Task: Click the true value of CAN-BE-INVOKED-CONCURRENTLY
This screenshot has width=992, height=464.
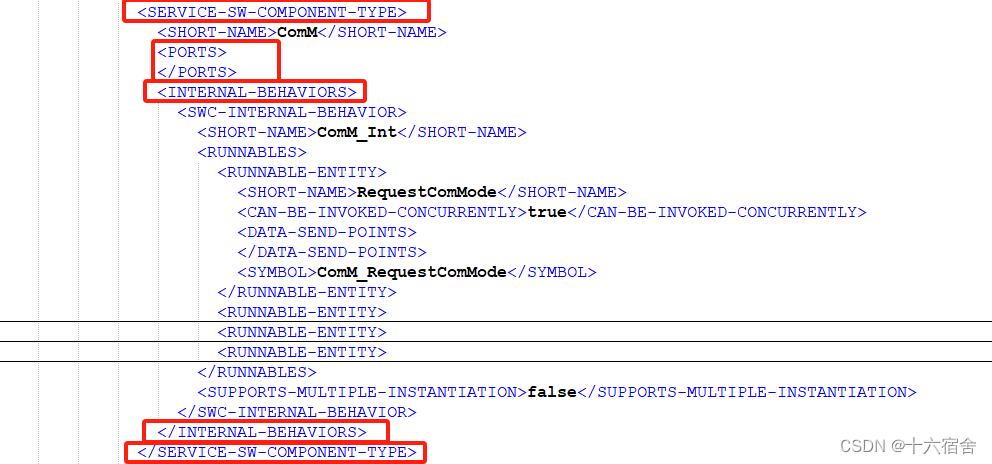Action: tap(547, 212)
